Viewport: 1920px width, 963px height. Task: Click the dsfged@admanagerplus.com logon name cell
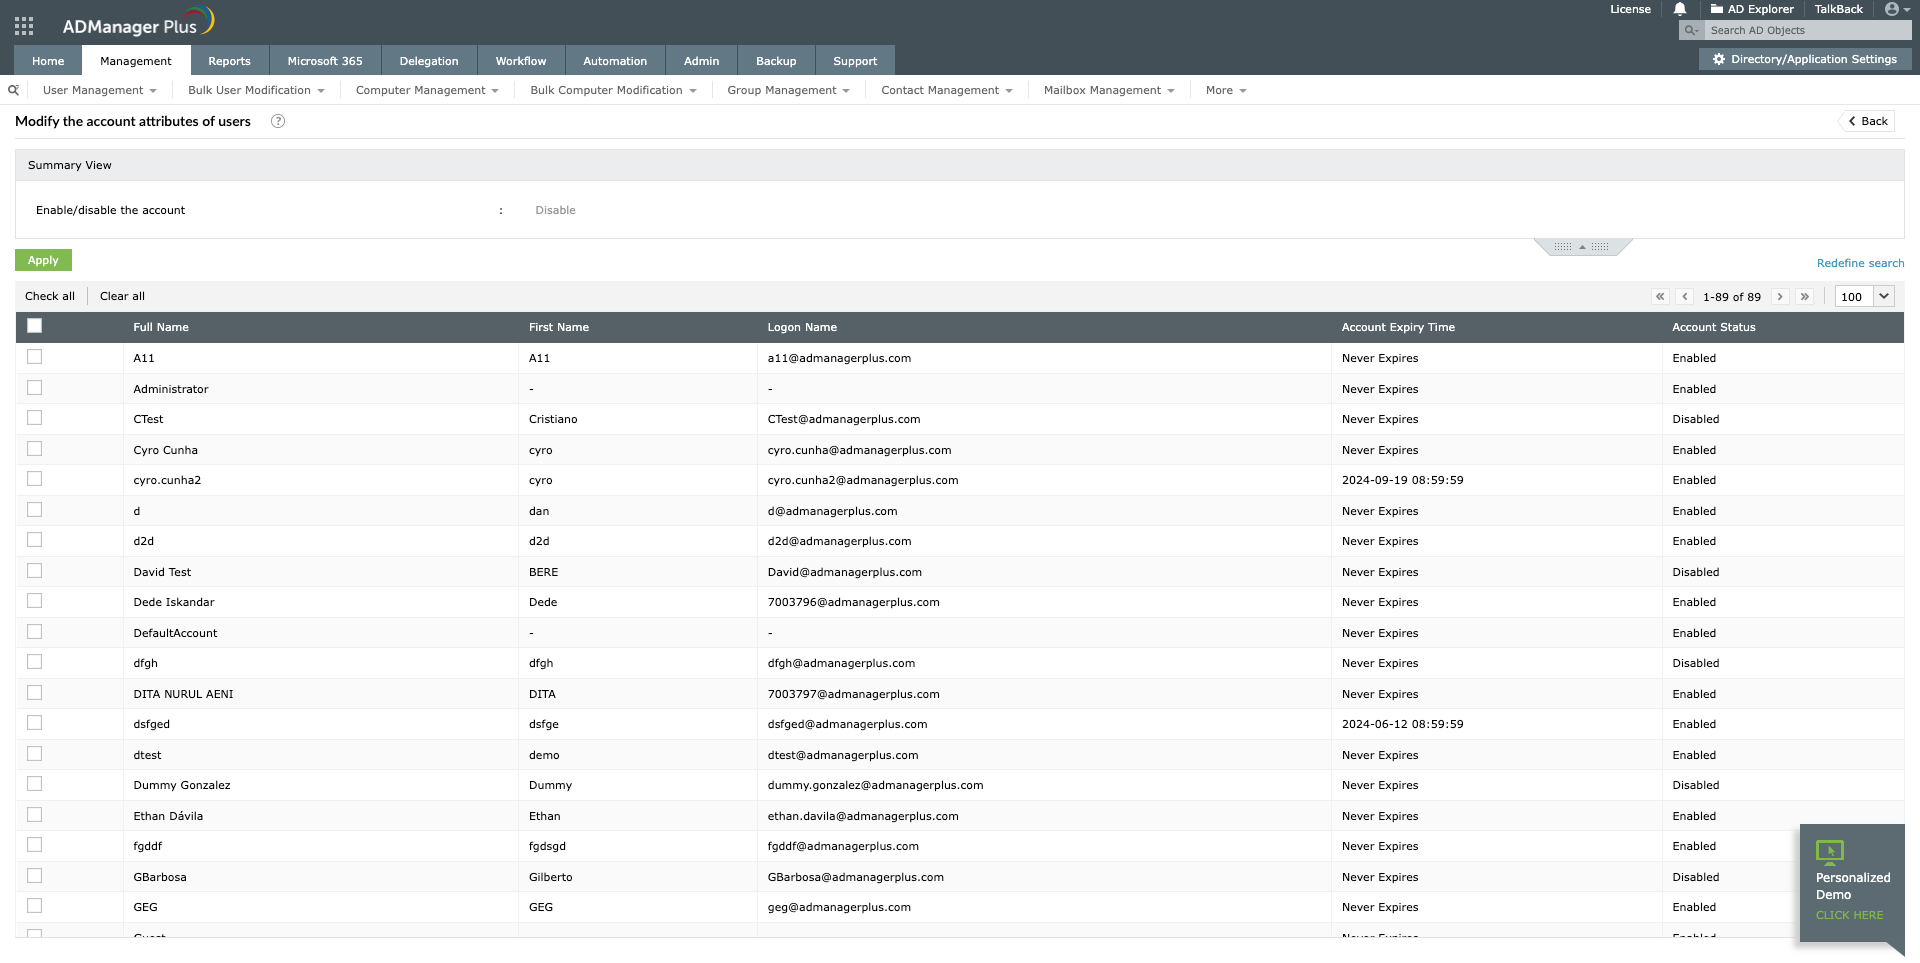coord(847,724)
